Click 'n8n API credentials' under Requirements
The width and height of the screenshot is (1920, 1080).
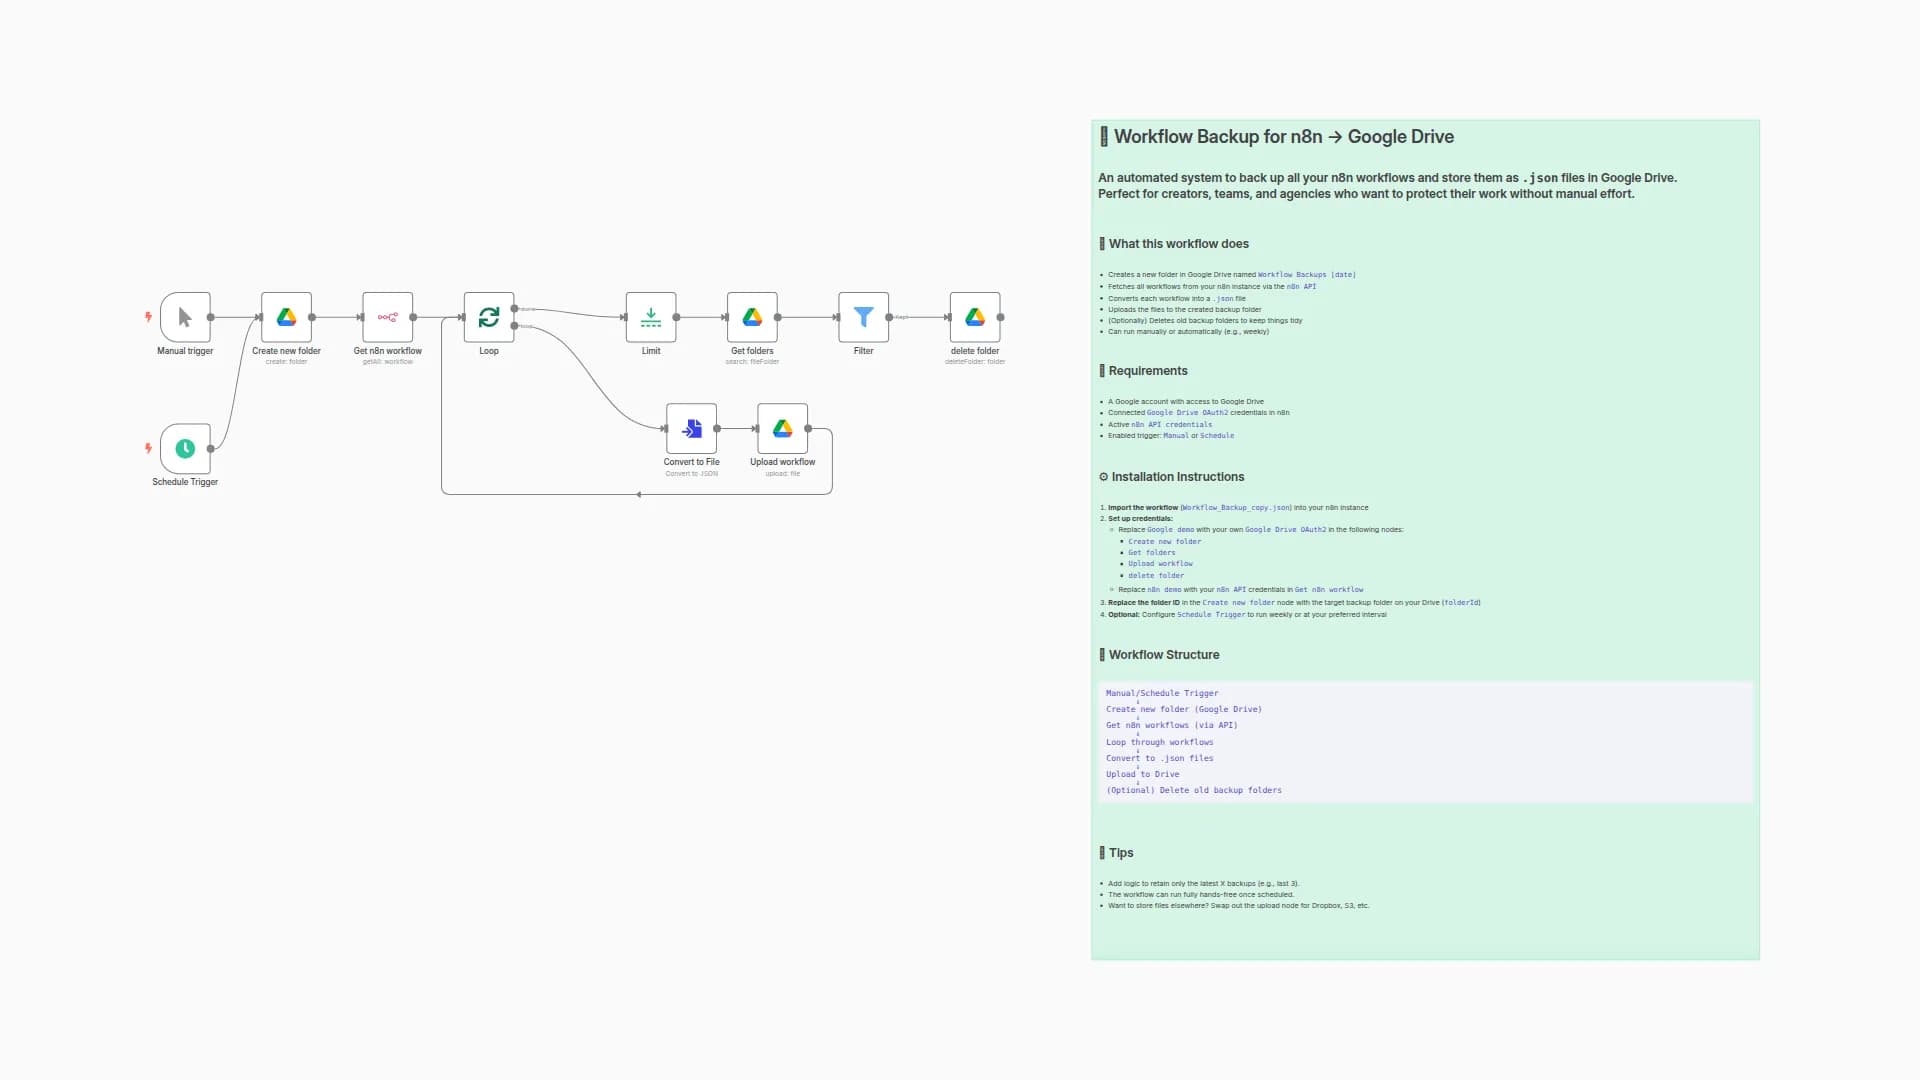click(x=1171, y=425)
